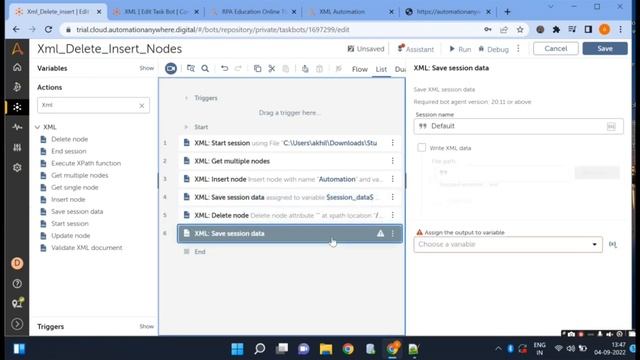Screen dimensions: 640x360
Task: Open the Choose a variable dropdown
Action: (508, 244)
